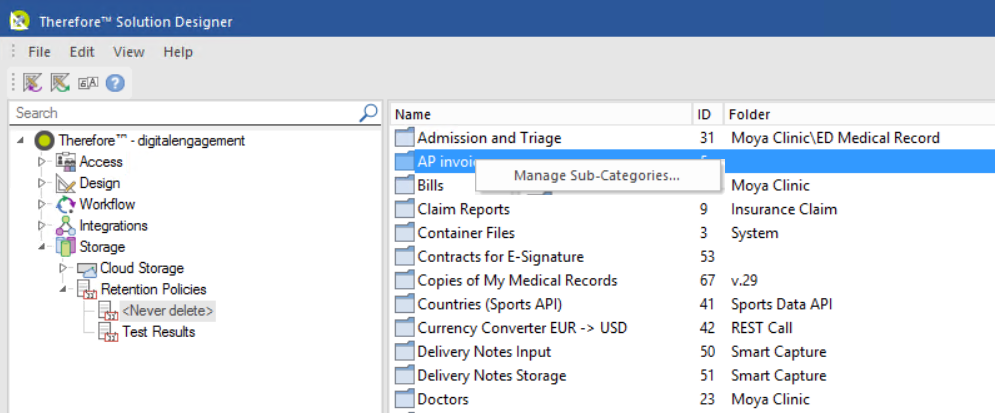Expand the Design tree node

pyautogui.click(x=42, y=183)
